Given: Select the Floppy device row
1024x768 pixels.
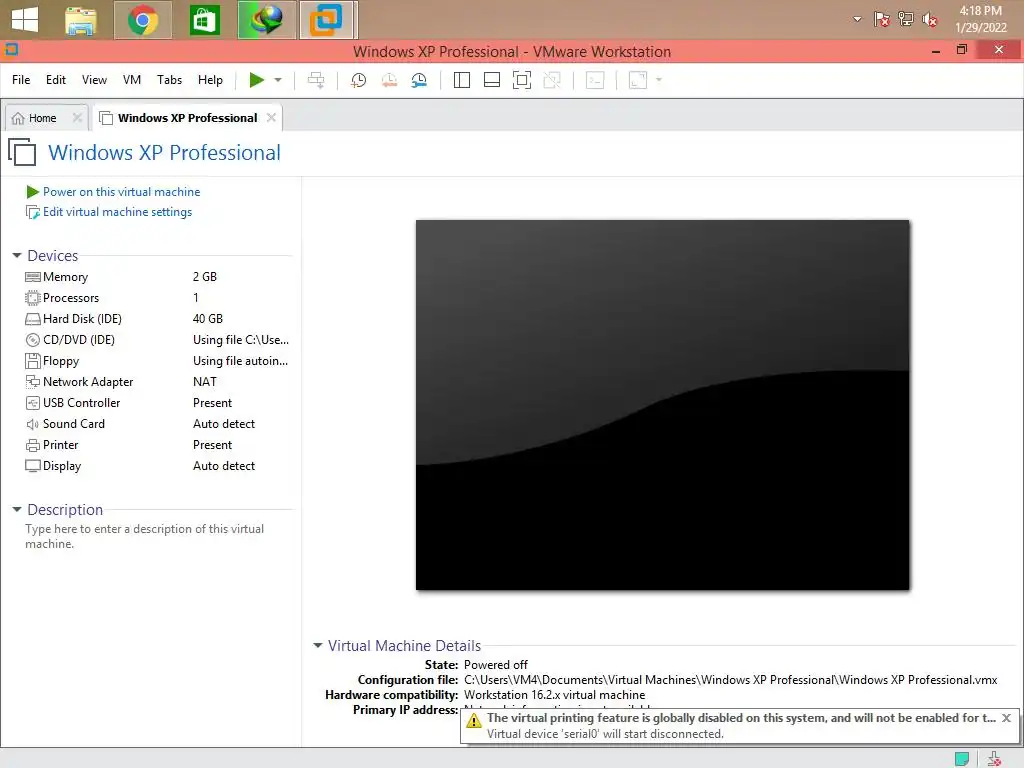Looking at the screenshot, I should 157,360.
